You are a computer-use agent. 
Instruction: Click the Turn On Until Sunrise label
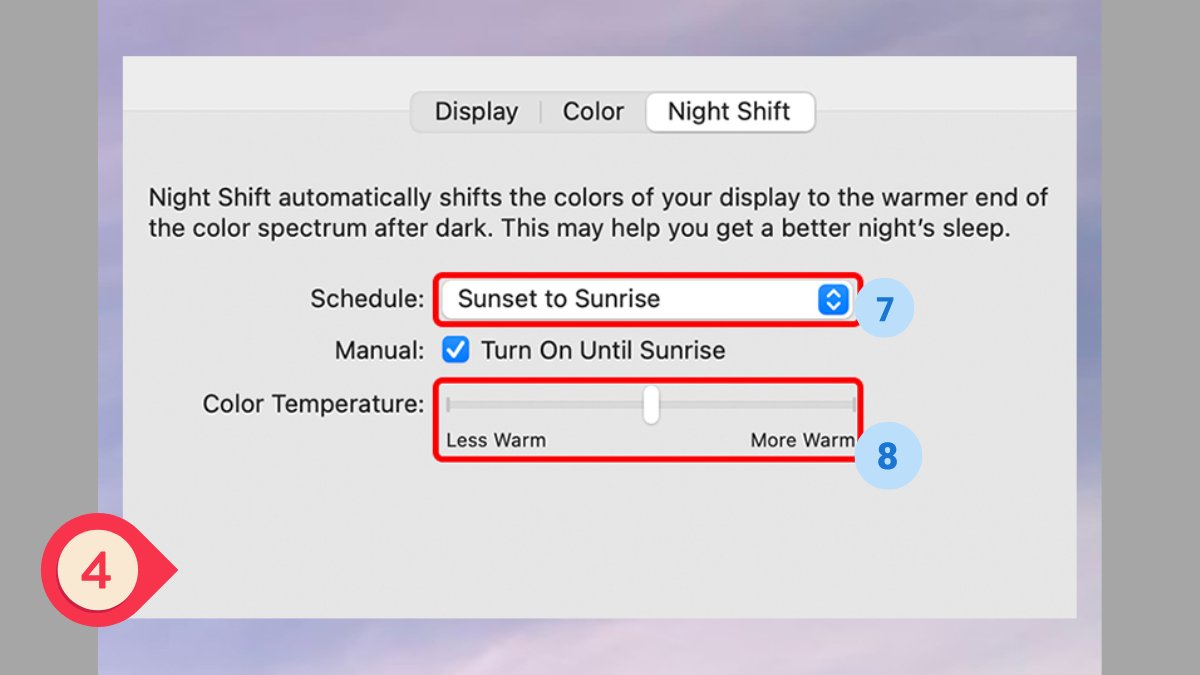(x=603, y=351)
